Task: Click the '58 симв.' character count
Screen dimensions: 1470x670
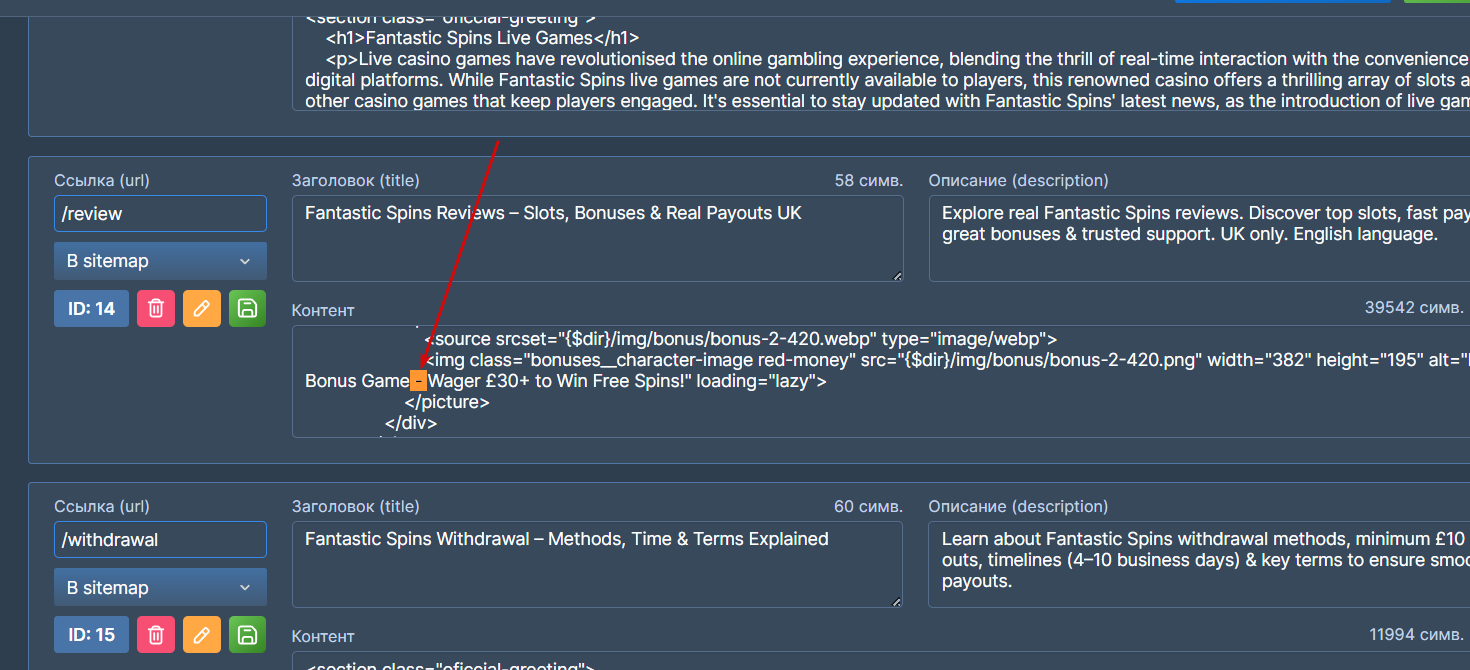Action: click(868, 181)
